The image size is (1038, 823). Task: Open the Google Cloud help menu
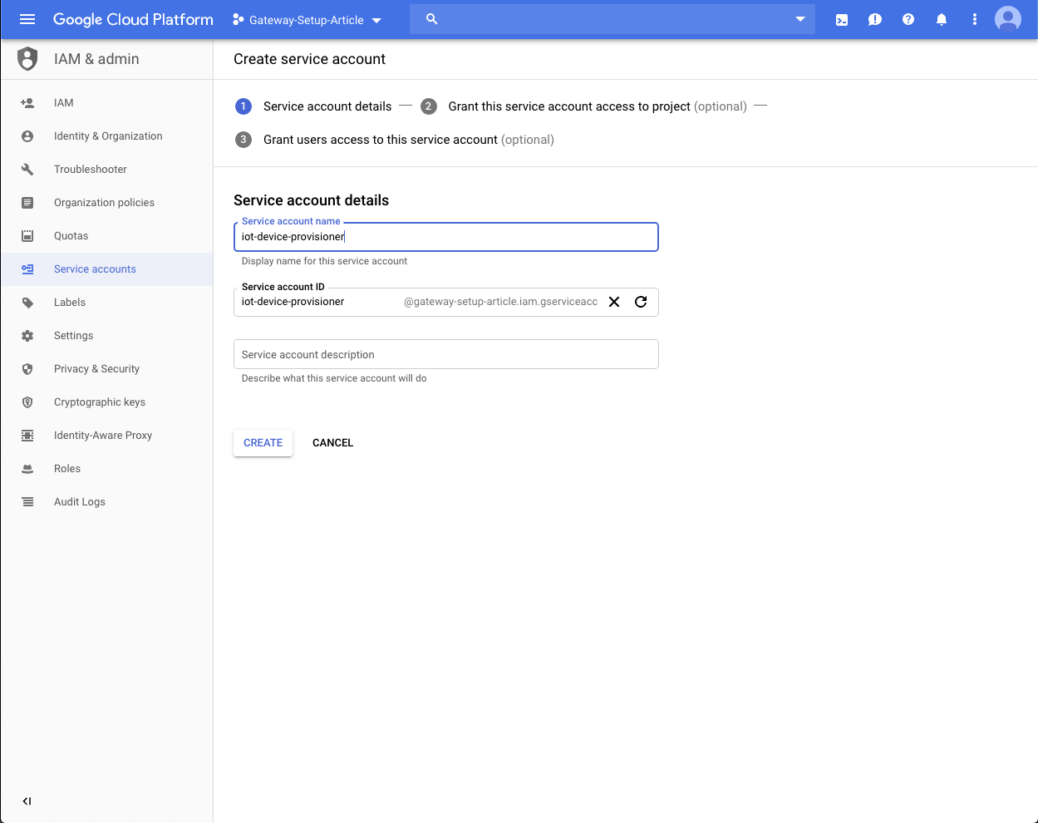click(x=908, y=19)
